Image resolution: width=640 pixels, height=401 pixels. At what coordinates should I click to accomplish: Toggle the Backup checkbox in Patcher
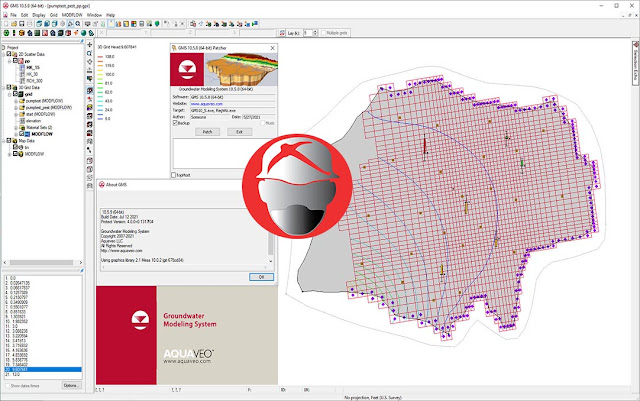tap(175, 123)
